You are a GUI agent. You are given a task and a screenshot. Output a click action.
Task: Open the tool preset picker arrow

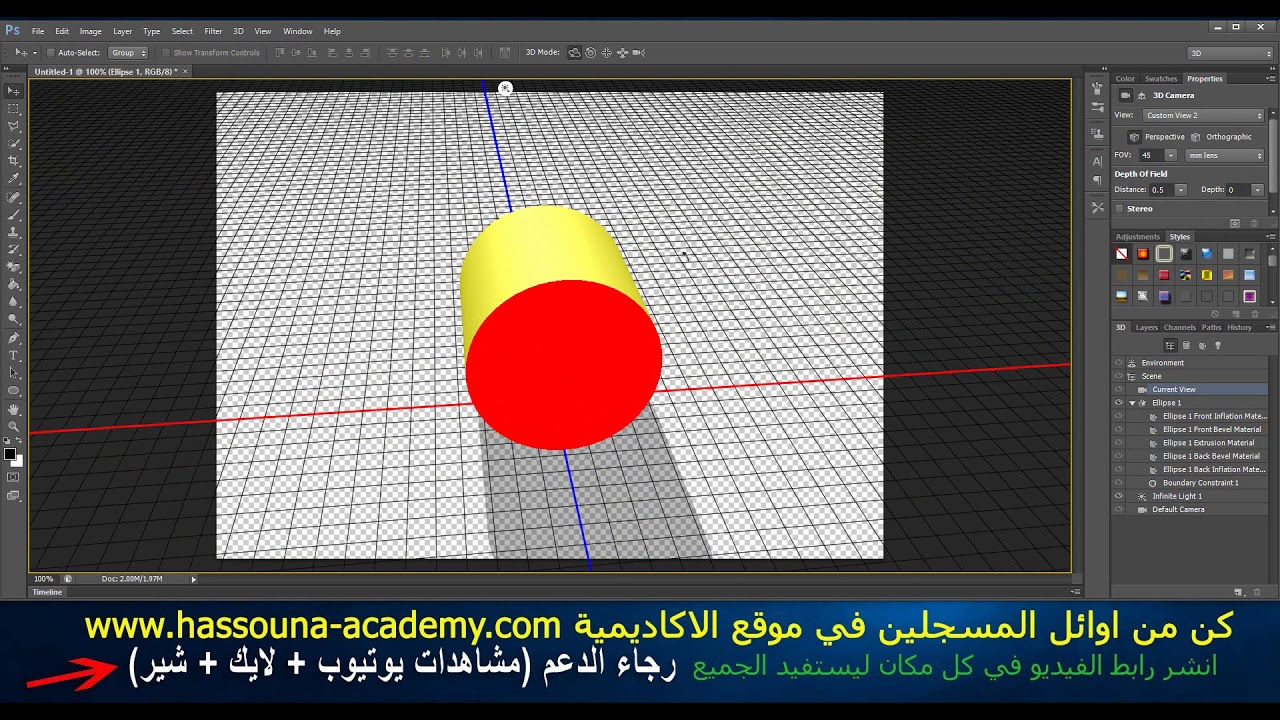tap(34, 52)
